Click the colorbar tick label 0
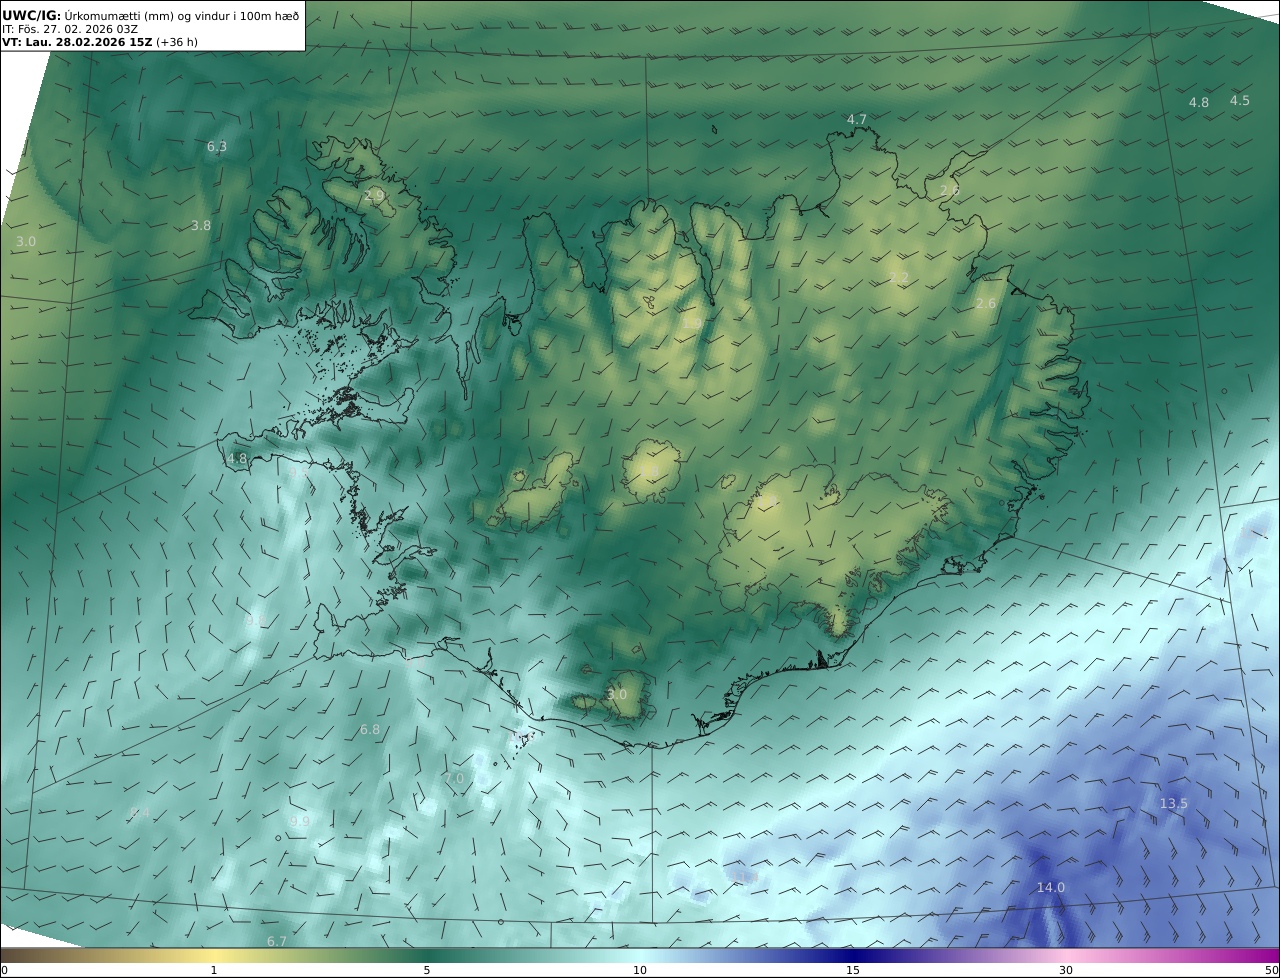This screenshot has height=978, width=1280. point(4,970)
